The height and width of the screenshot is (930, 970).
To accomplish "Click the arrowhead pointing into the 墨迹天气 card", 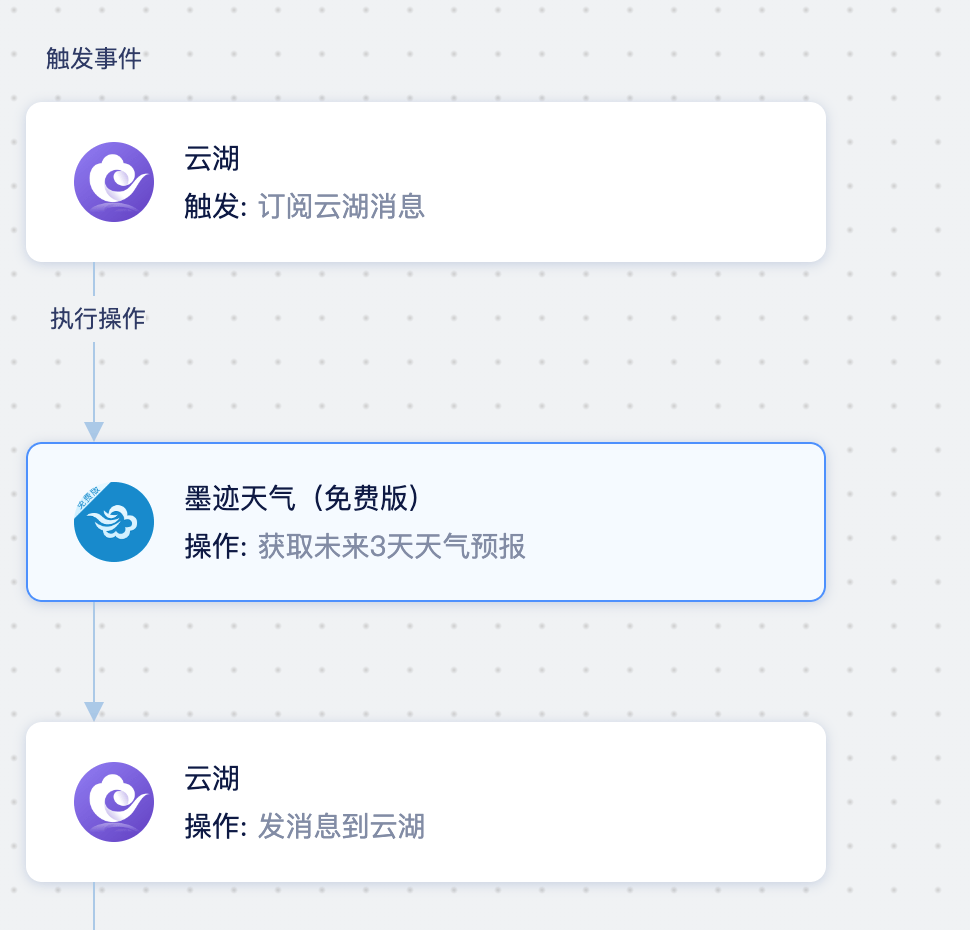I will 94,431.
